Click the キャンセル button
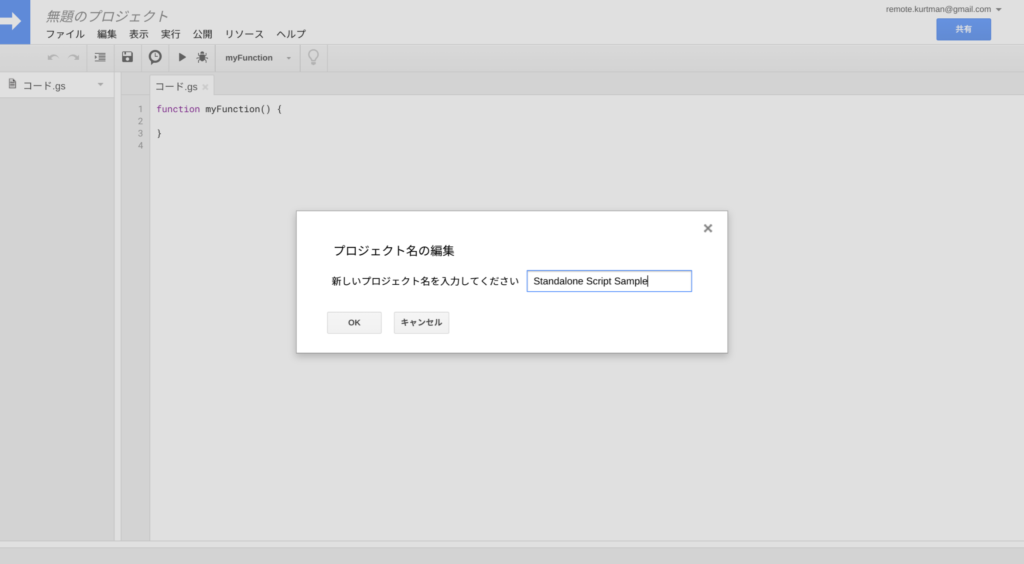 [421, 322]
